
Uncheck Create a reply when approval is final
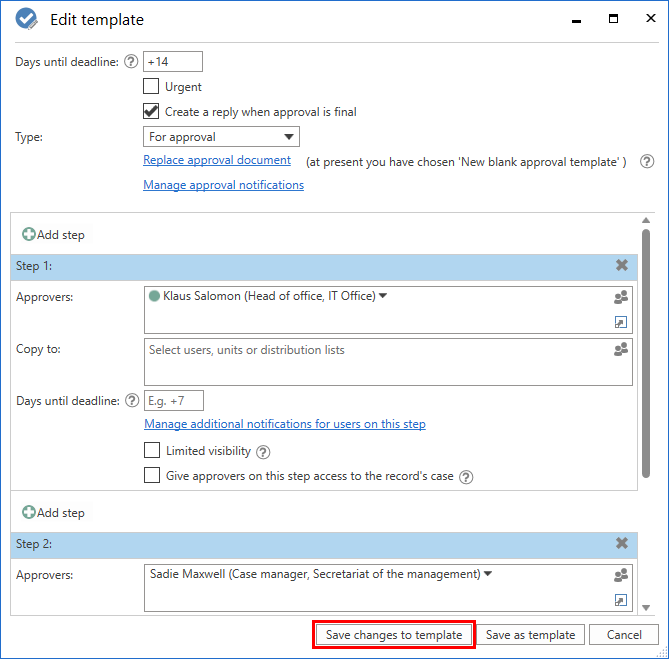(151, 112)
